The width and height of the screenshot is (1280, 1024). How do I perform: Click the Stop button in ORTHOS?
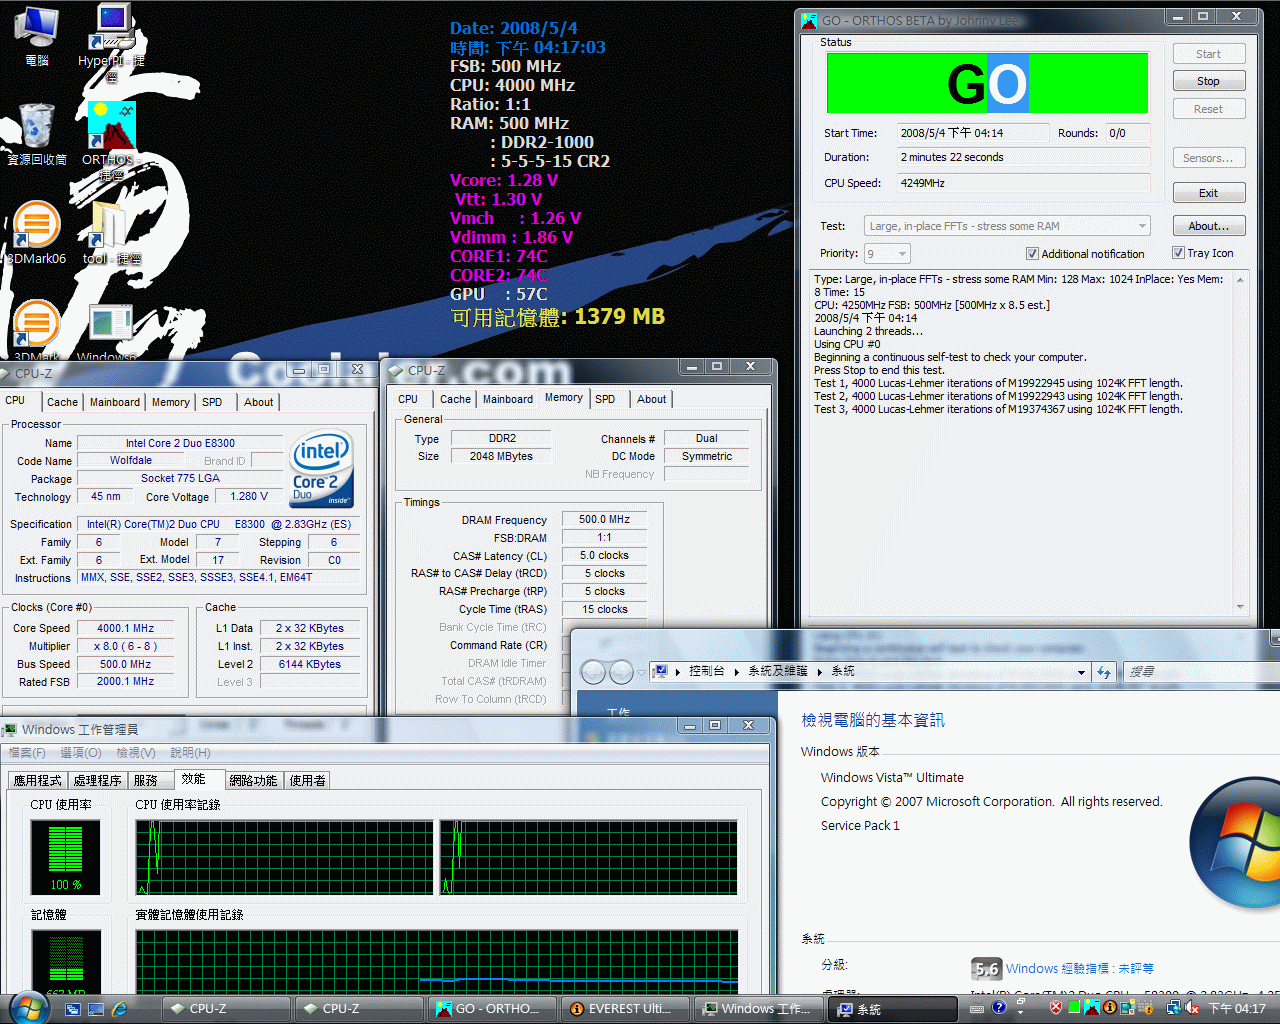tap(1208, 81)
